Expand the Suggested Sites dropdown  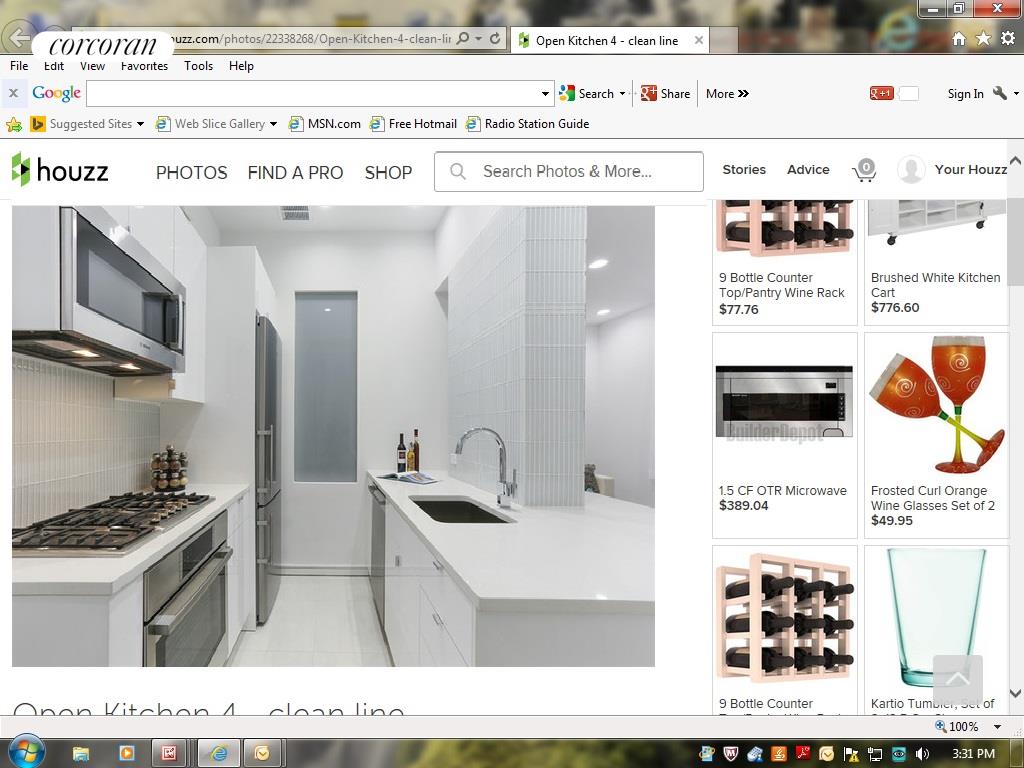[x=140, y=124]
